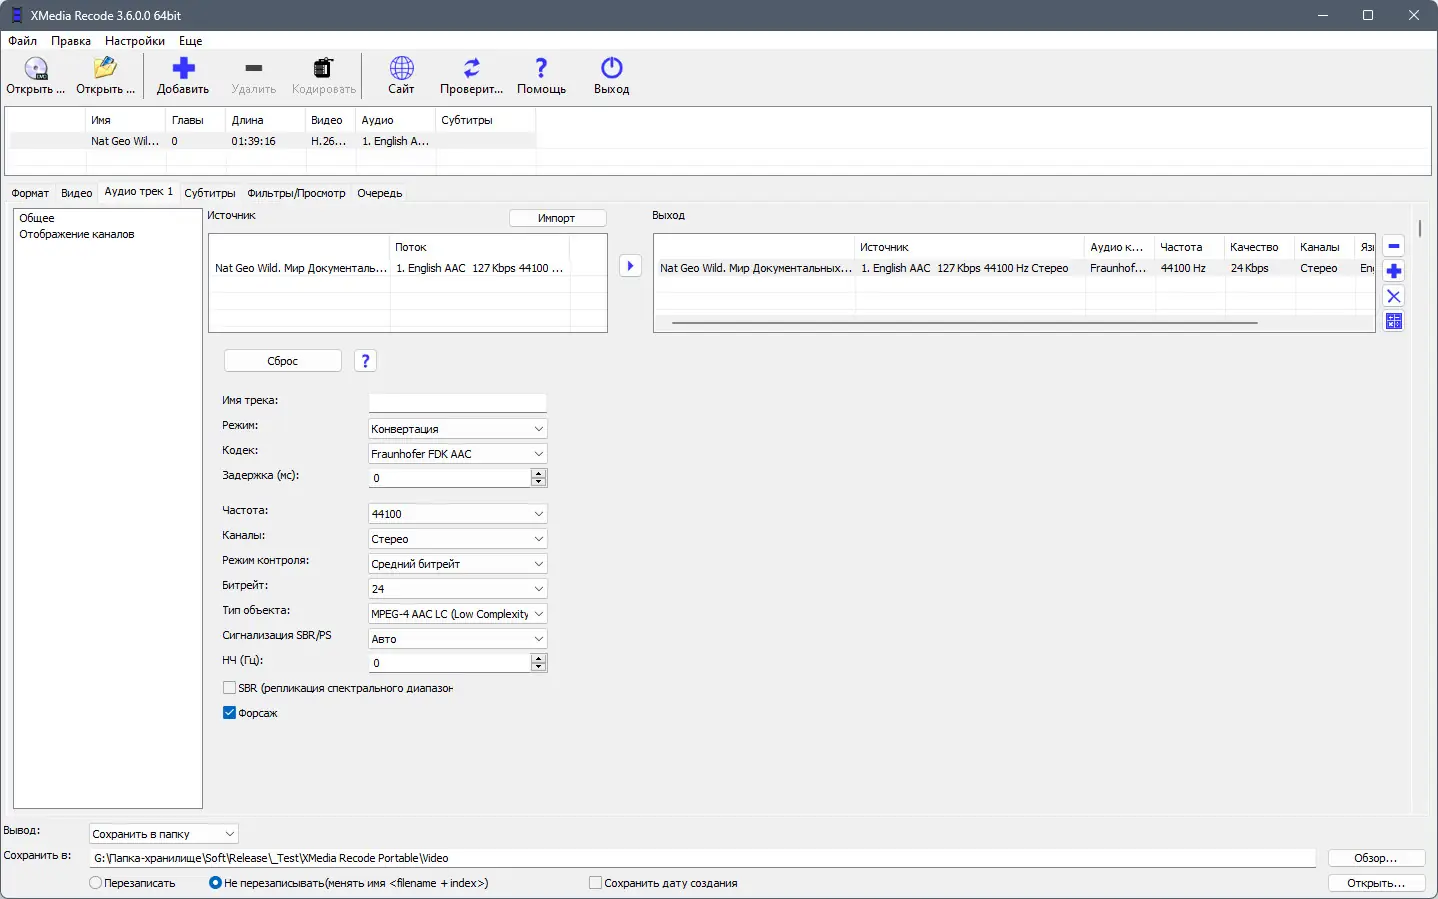Image resolution: width=1438 pixels, height=899 pixels.
Task: Open Помощь question mark icon
Action: 541,69
